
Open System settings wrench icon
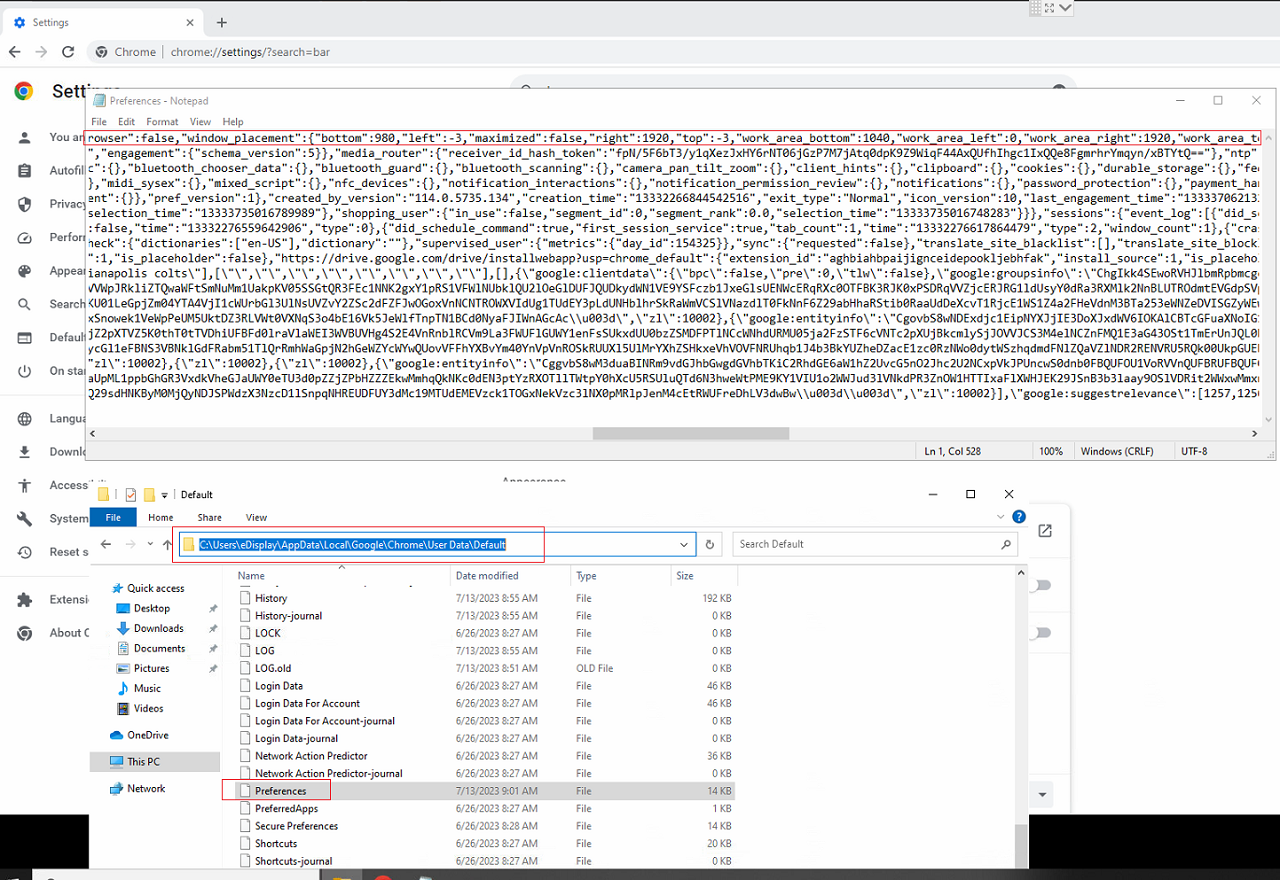pos(25,519)
